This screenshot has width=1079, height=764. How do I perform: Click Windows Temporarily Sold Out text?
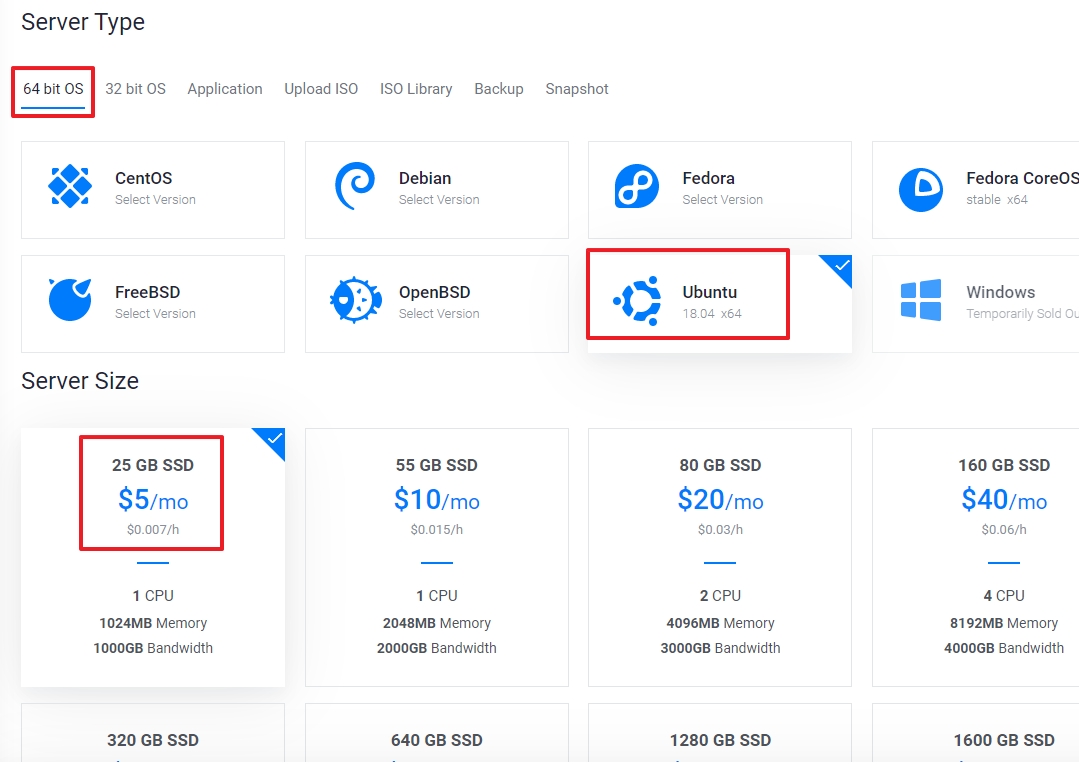tap(1022, 314)
